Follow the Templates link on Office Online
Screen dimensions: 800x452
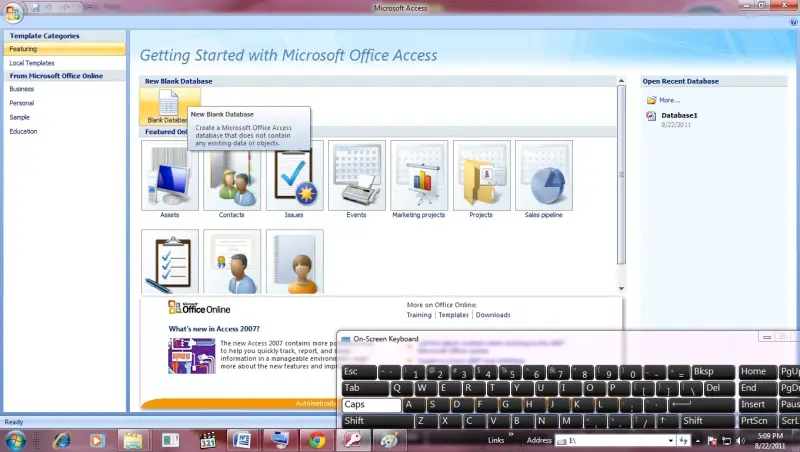pyautogui.click(x=453, y=315)
